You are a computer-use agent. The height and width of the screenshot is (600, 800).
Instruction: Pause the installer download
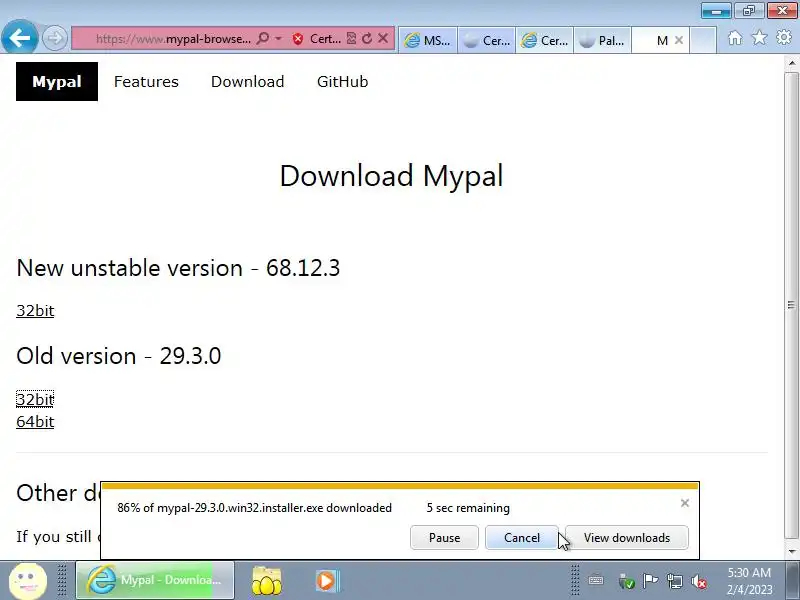444,538
